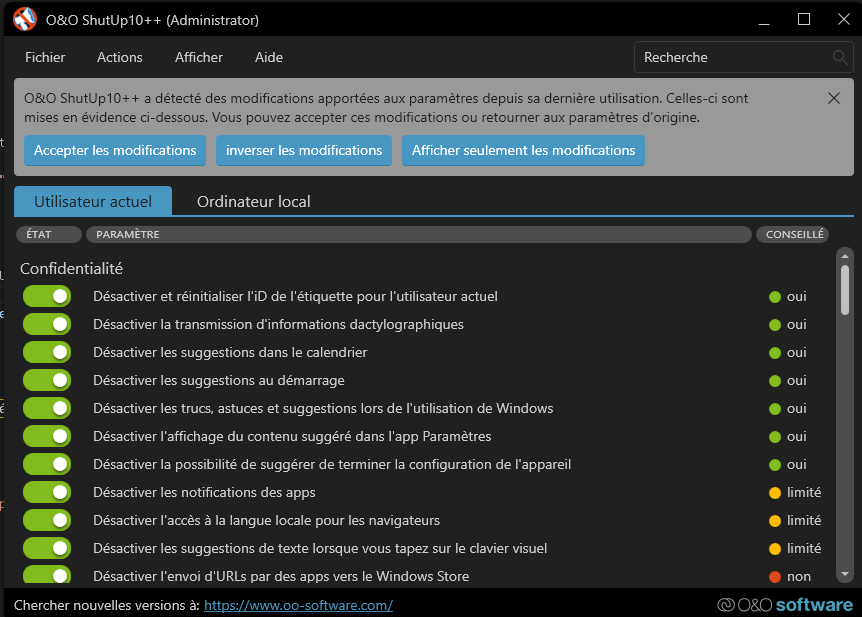The image size is (862, 617).
Task: Open the oo-software.com link
Action: point(298,606)
